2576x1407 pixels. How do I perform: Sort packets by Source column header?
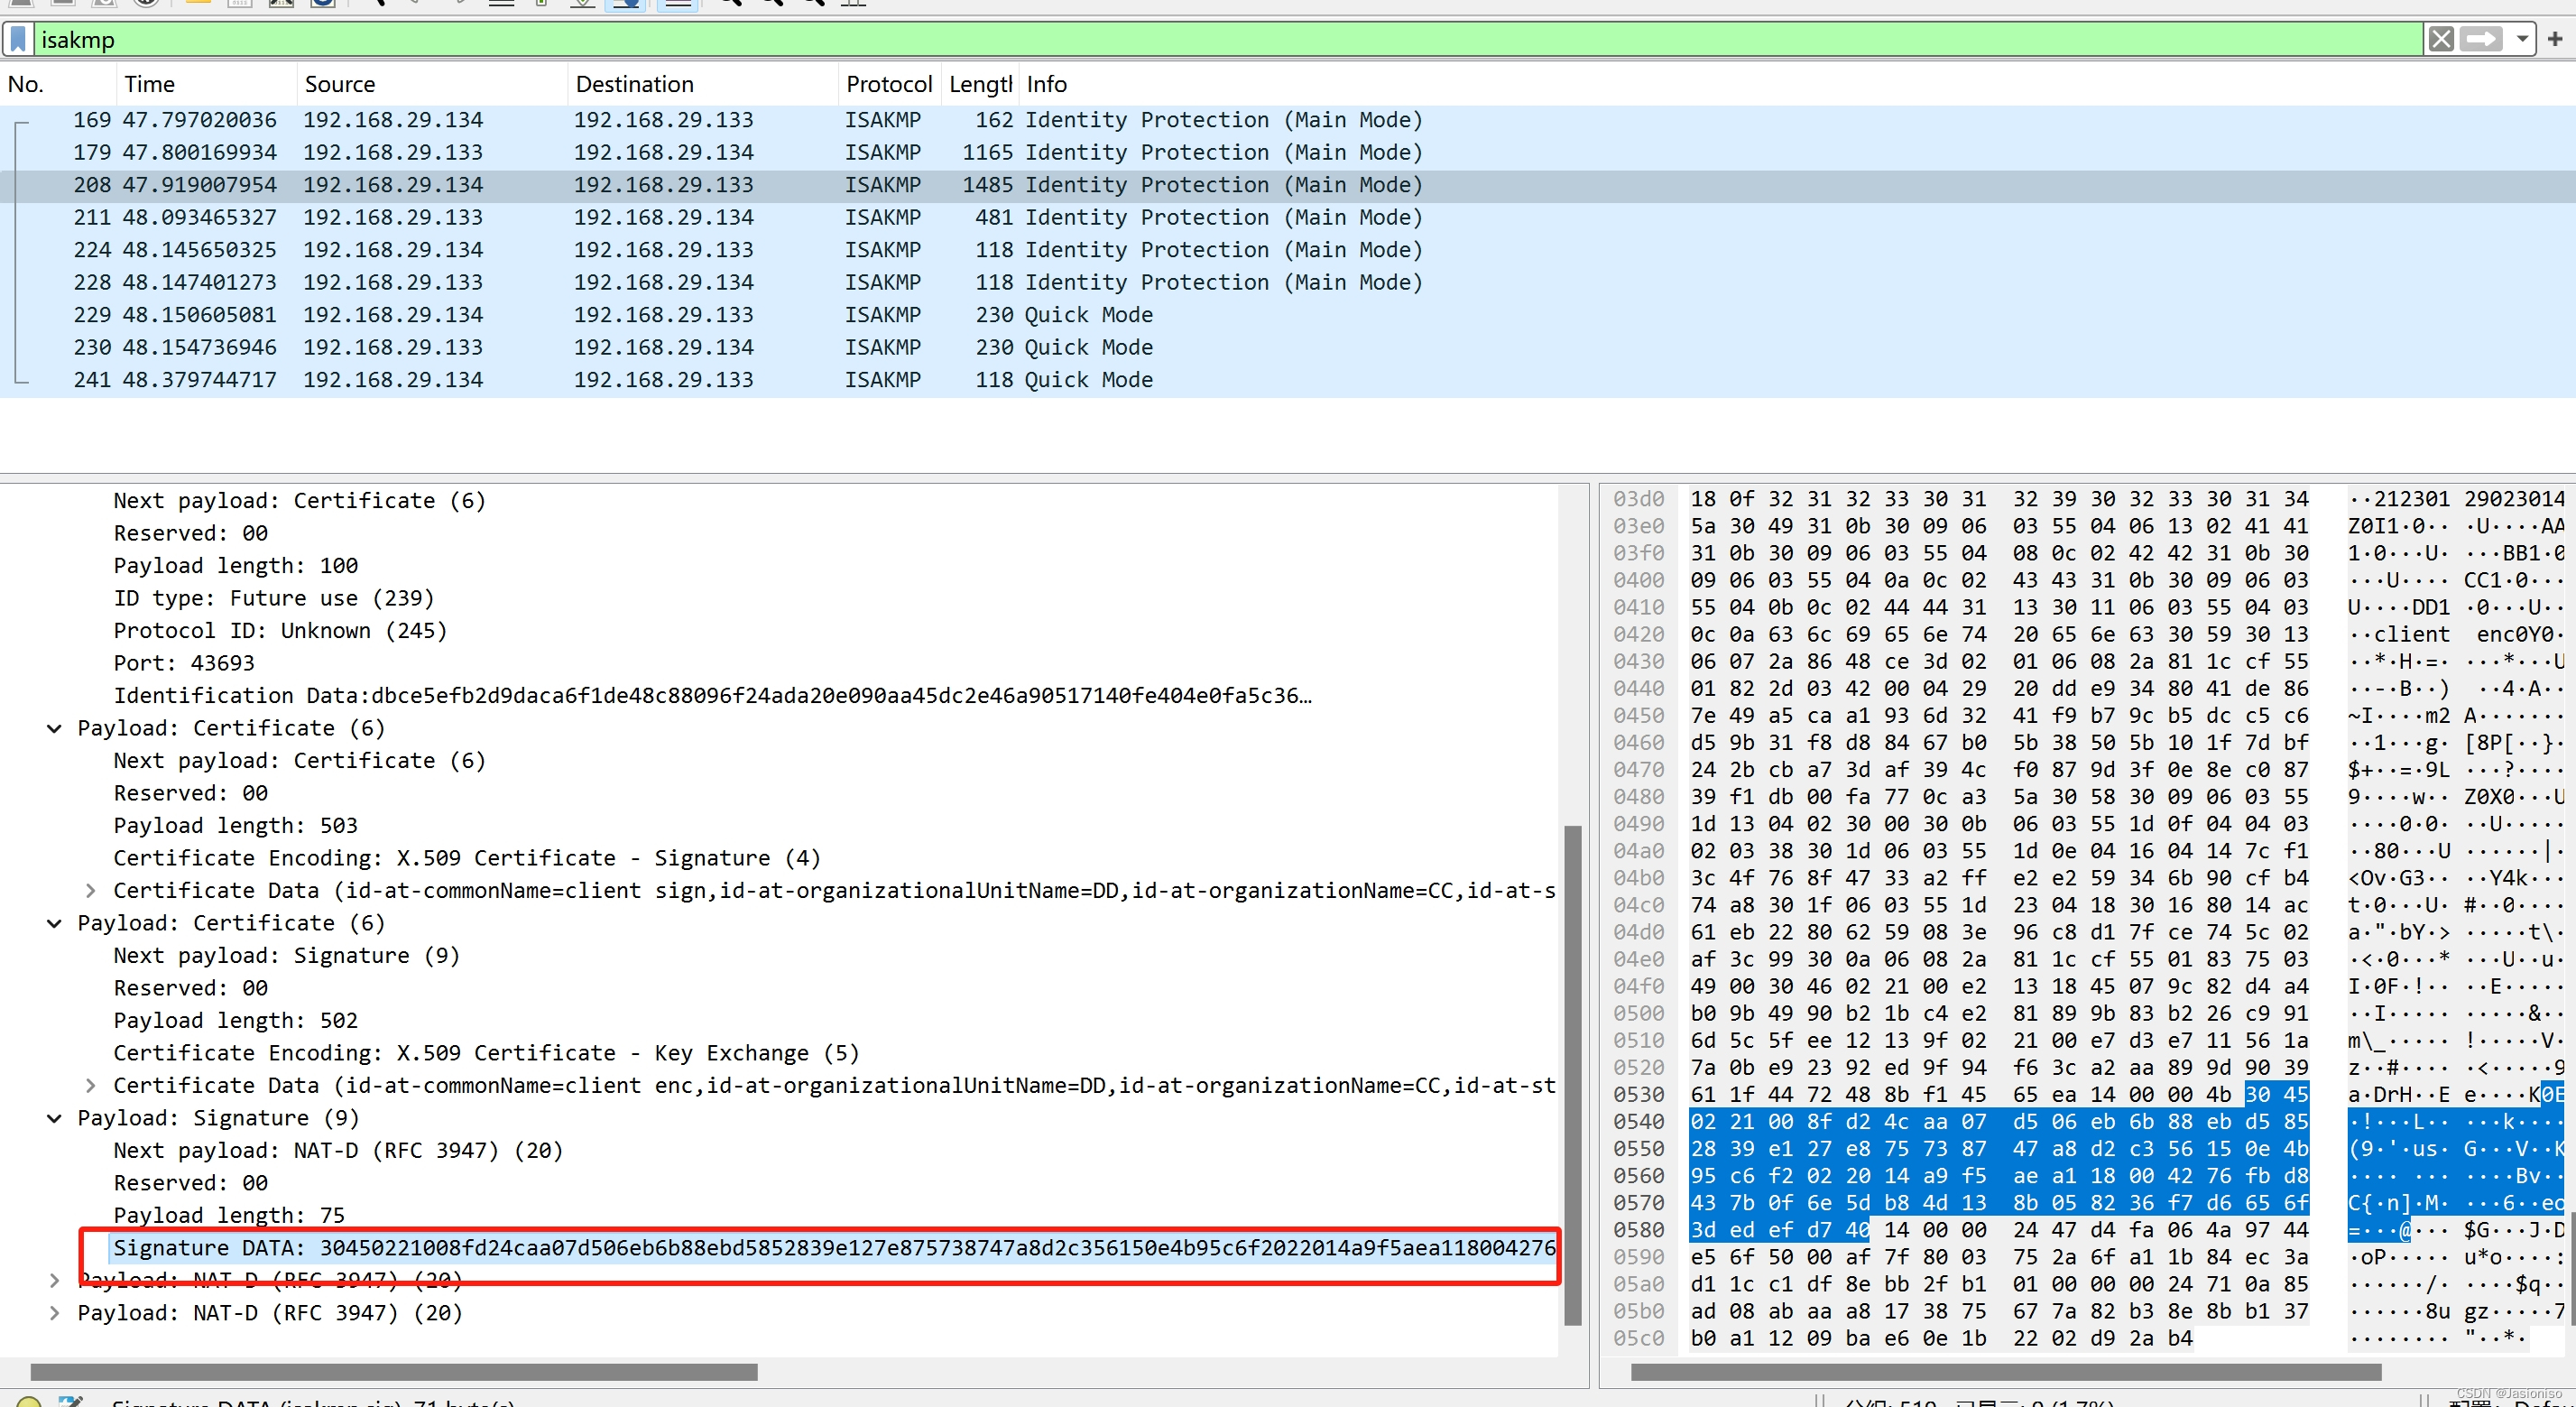[339, 84]
